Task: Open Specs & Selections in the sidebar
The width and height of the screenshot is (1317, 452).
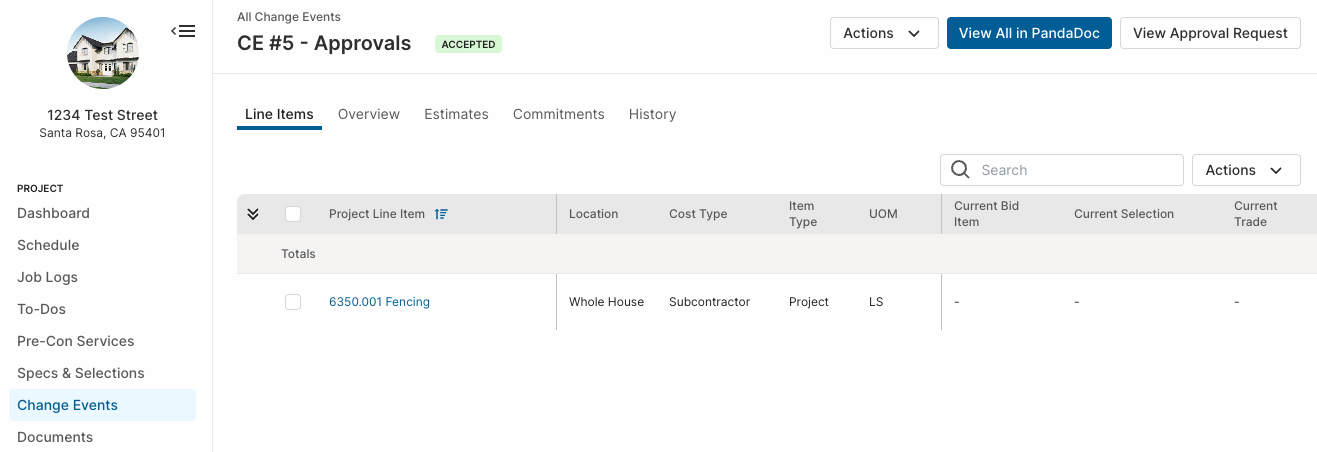Action: click(81, 373)
